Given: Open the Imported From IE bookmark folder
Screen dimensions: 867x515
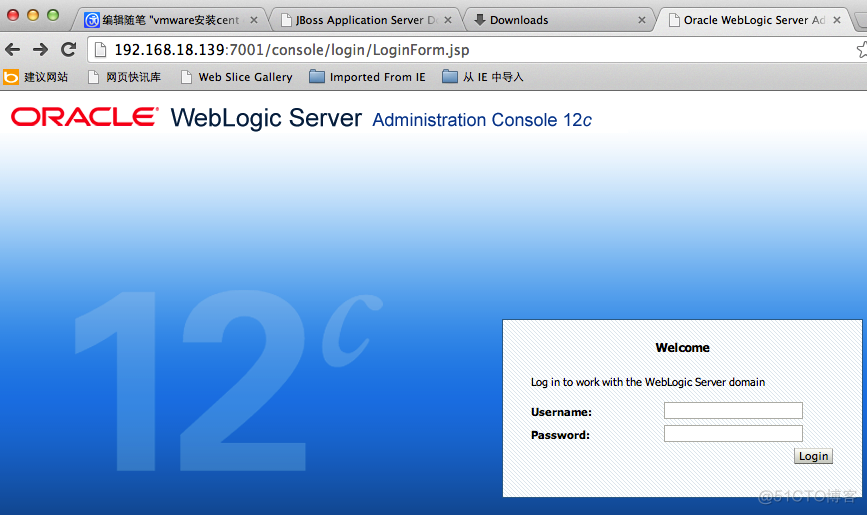Looking at the screenshot, I should [367, 77].
